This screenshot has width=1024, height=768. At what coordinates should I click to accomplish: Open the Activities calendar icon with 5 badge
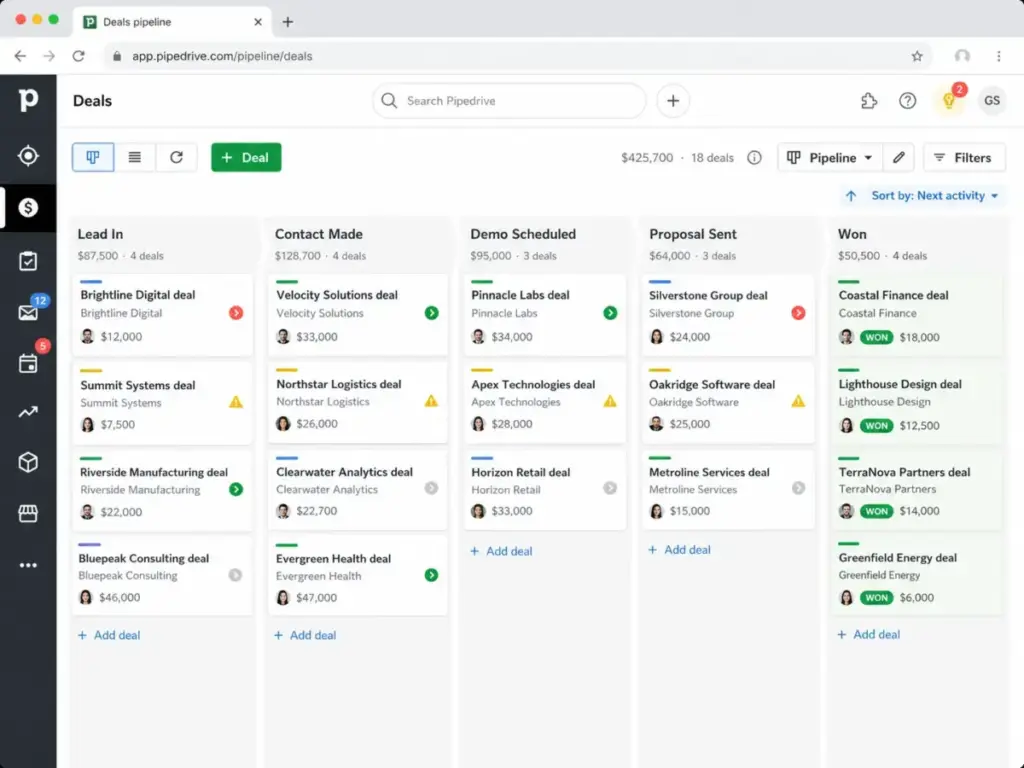pyautogui.click(x=28, y=363)
